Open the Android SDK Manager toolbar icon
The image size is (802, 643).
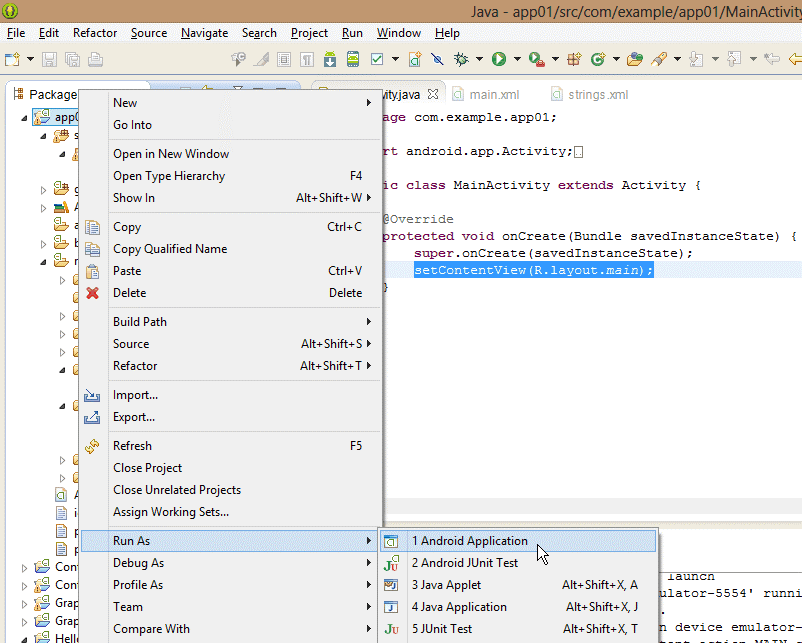[x=331, y=60]
